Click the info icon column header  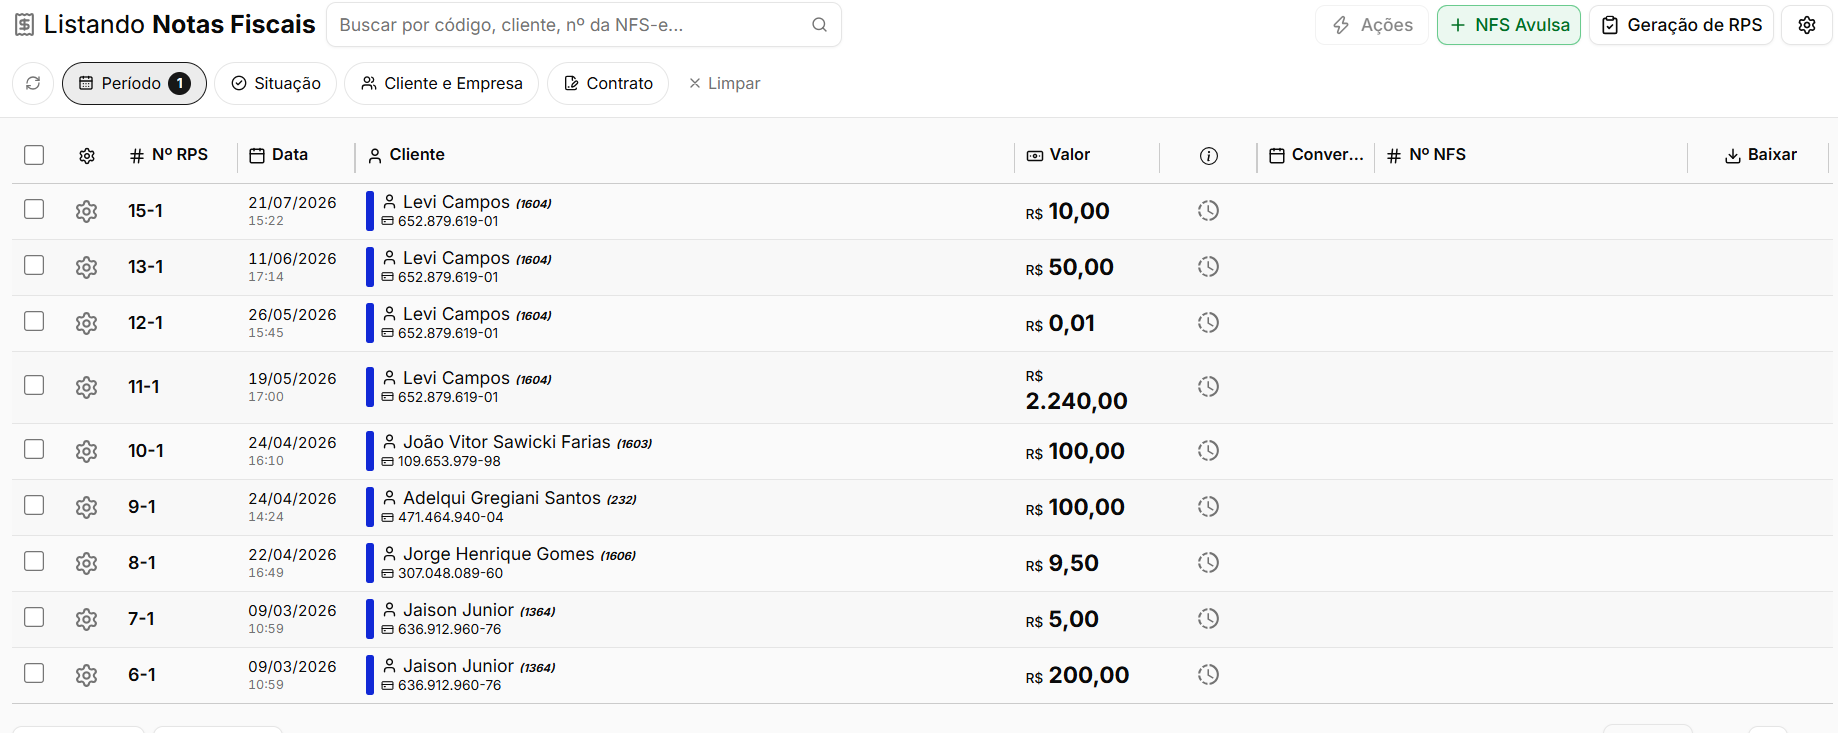(x=1209, y=155)
